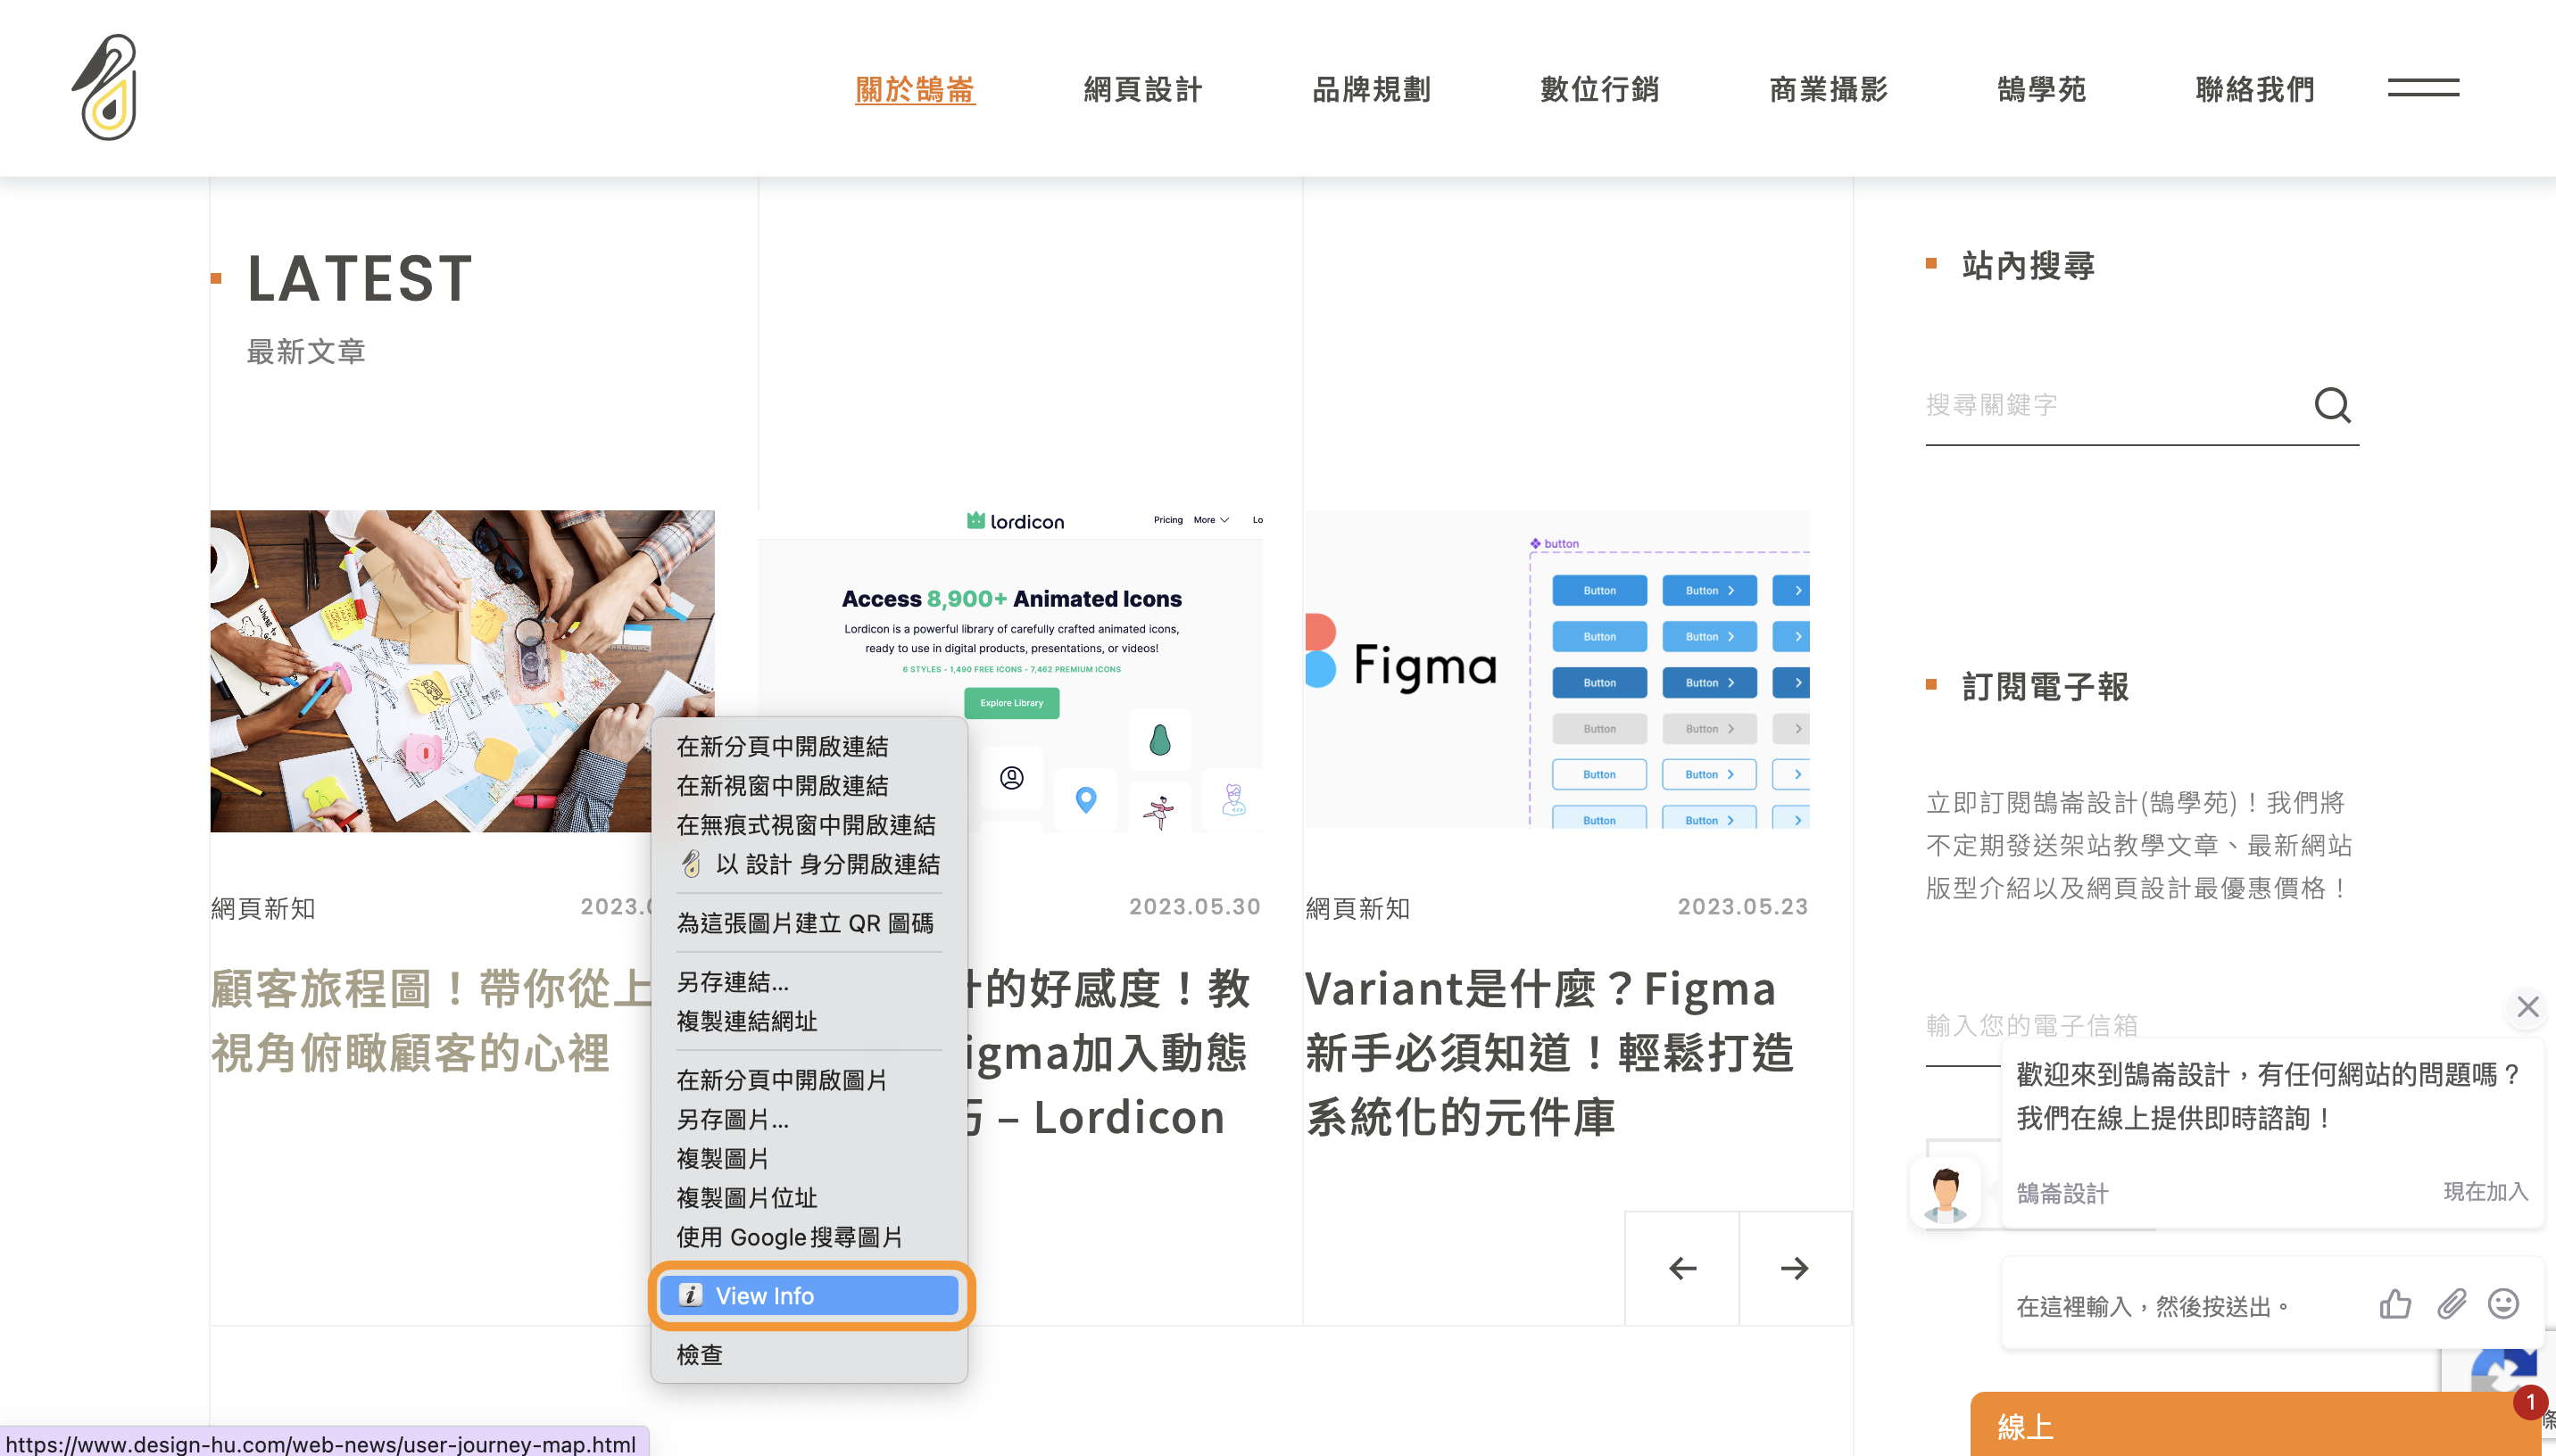
Task: Expand 在無痕式視窗中開啟連結
Action: (806, 824)
